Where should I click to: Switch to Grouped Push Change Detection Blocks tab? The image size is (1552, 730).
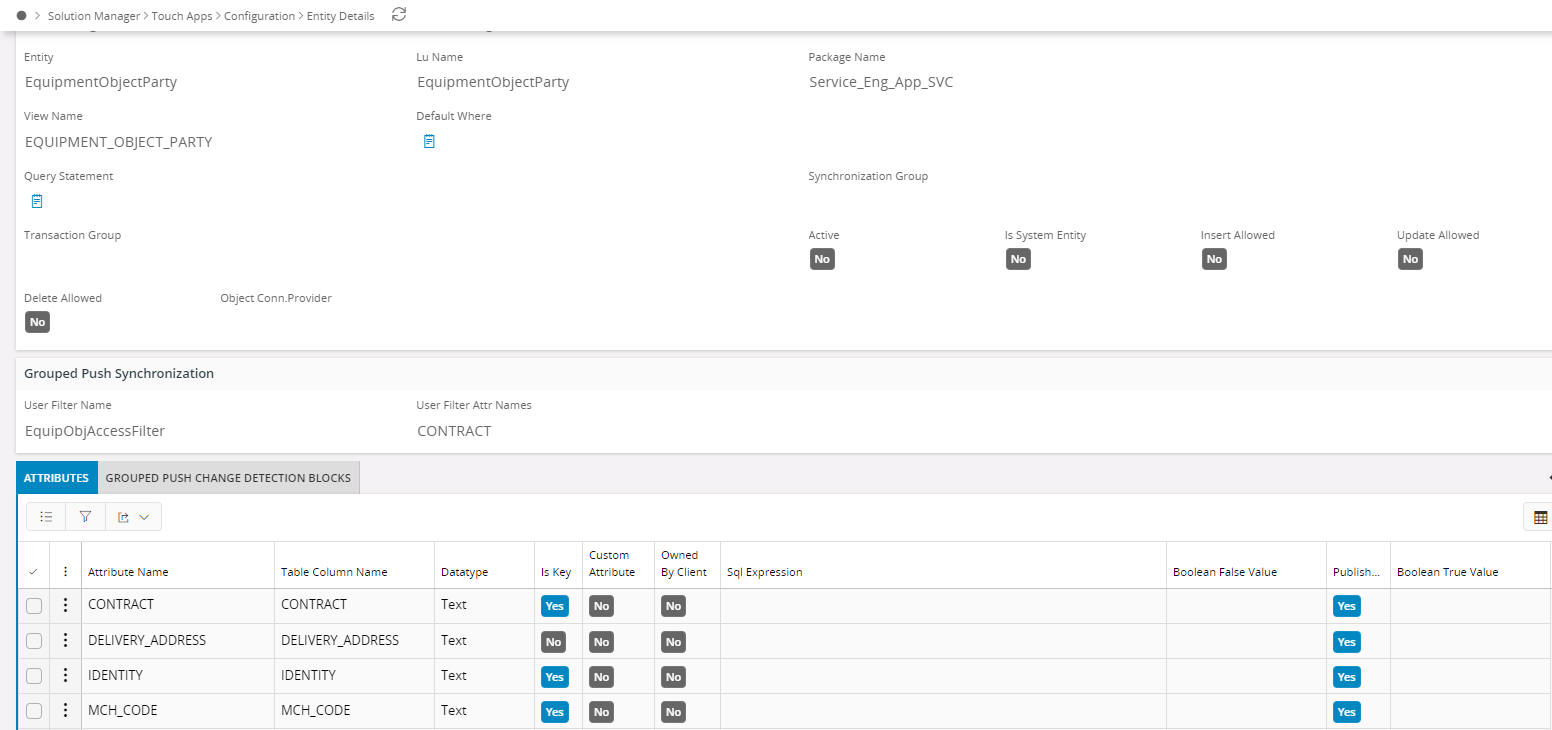(228, 478)
